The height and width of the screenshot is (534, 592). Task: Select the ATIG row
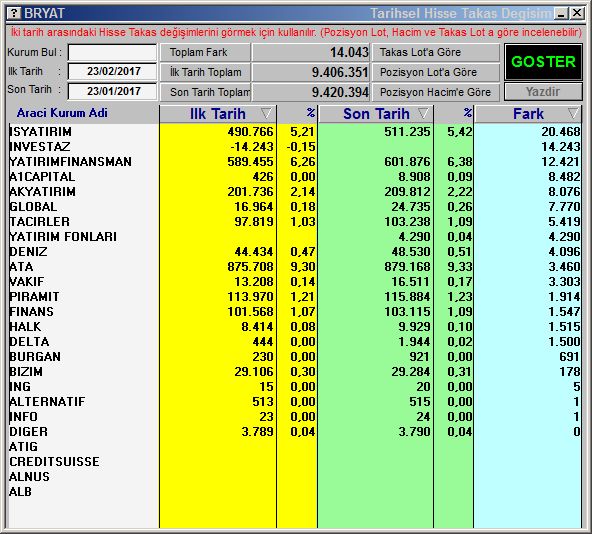coord(294,447)
